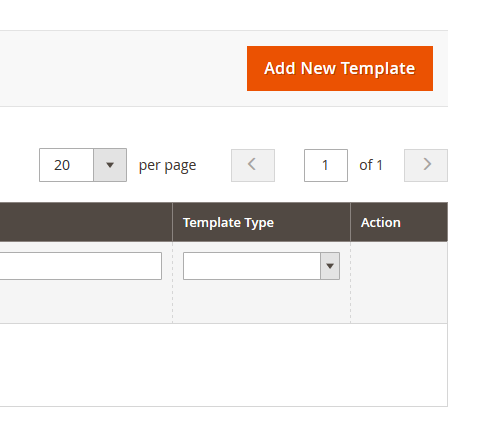The width and height of the screenshot is (478, 443).
Task: Click the empty grid area below filters
Action: pos(223,365)
